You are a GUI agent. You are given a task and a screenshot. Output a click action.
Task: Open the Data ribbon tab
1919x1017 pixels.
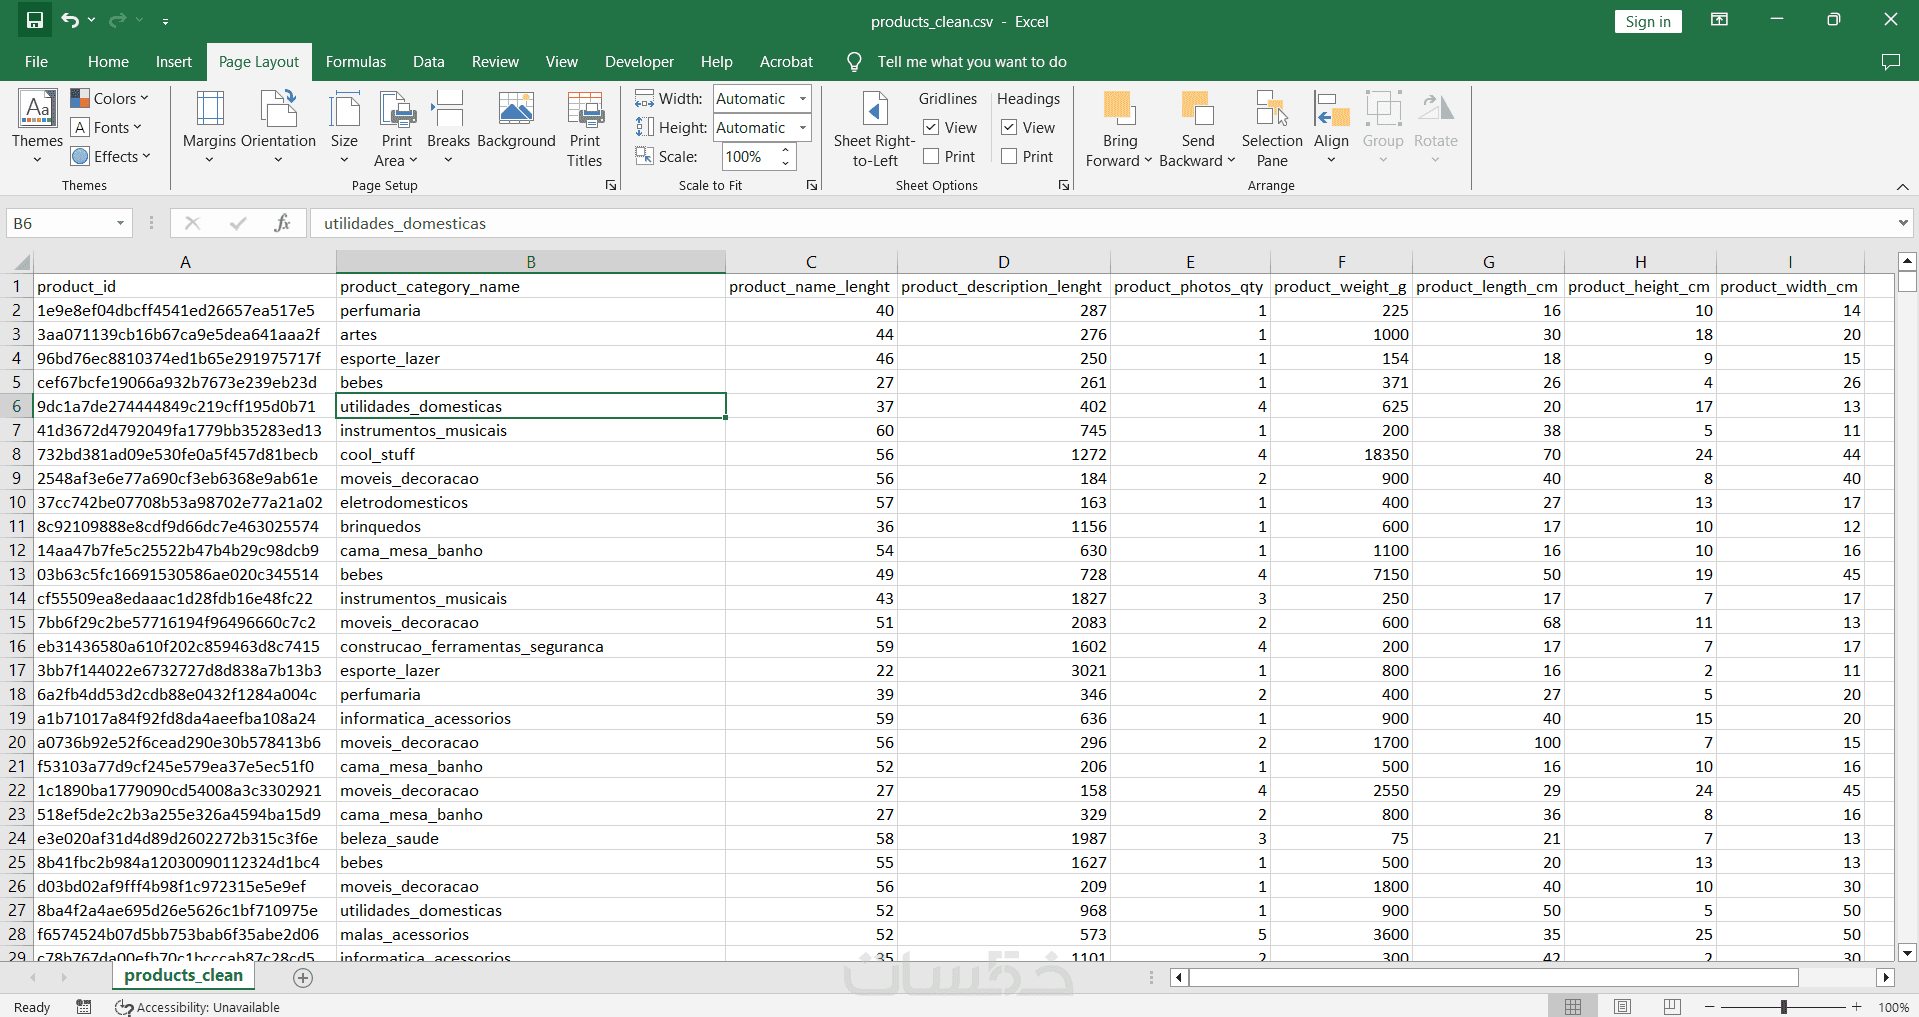(428, 62)
